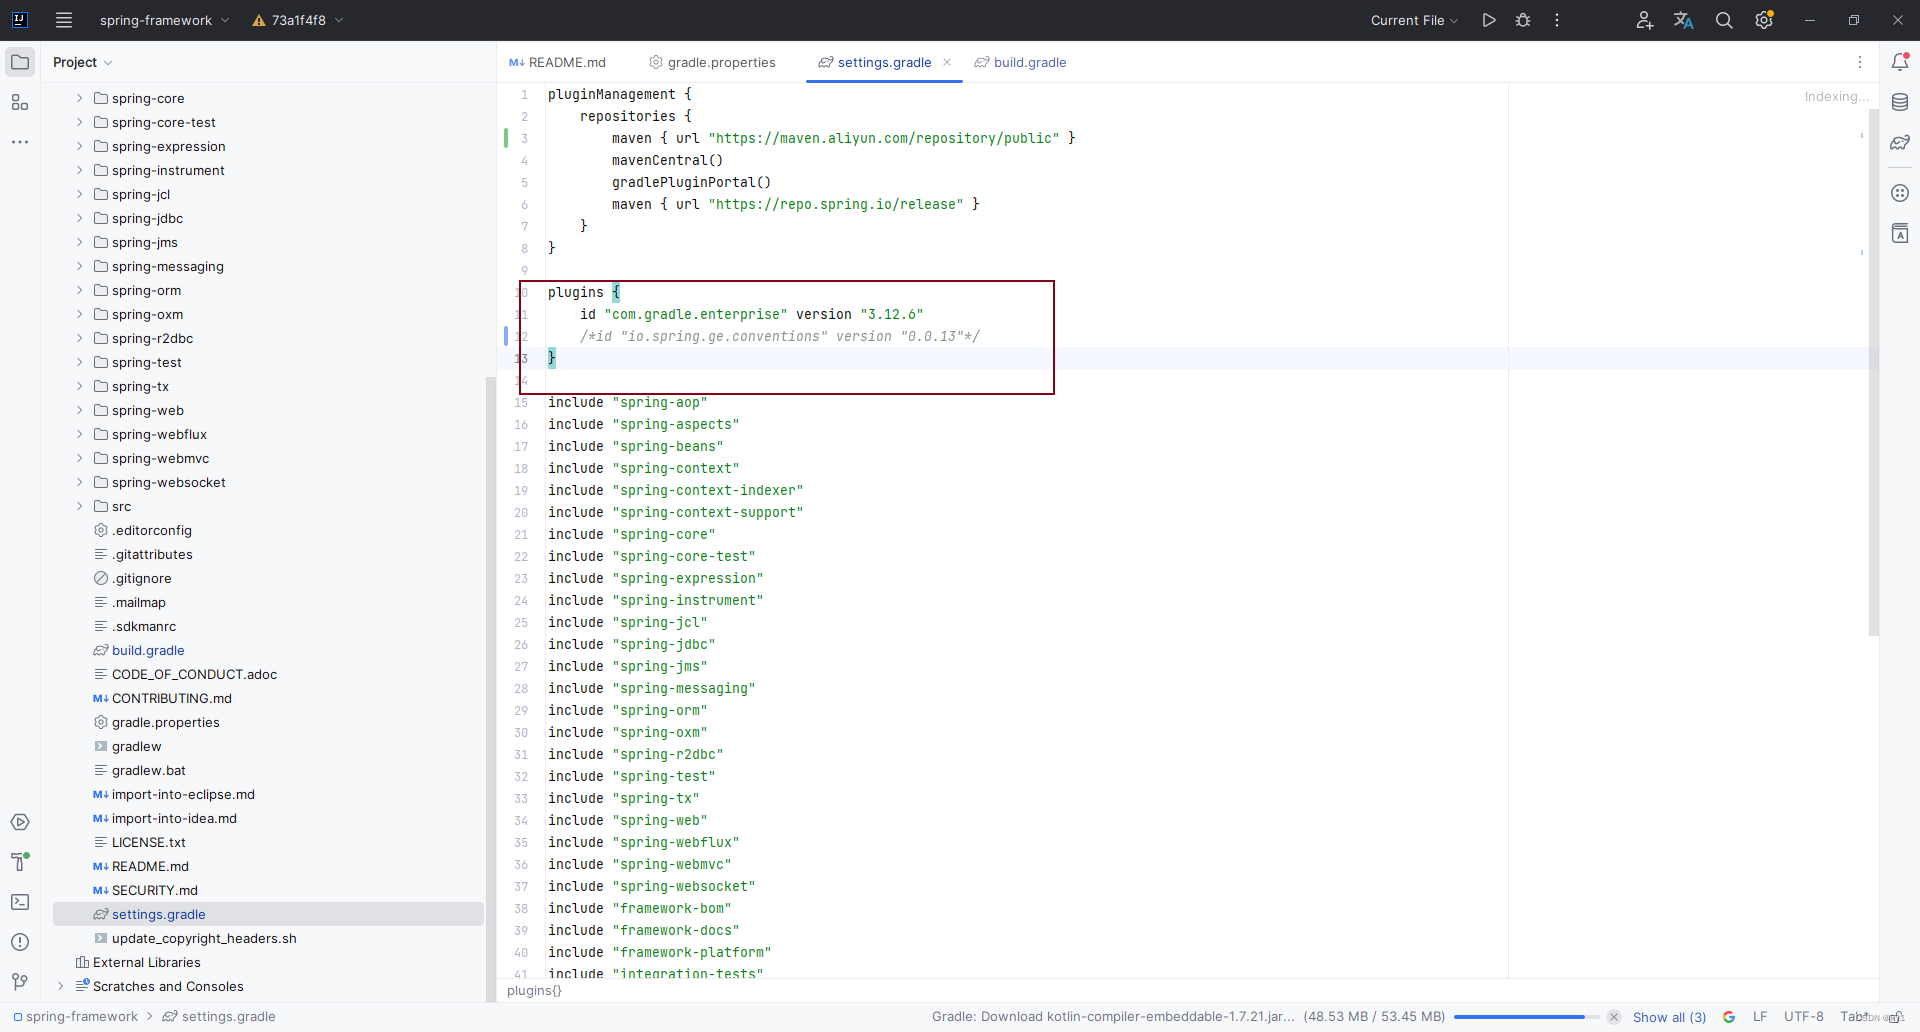The height and width of the screenshot is (1032, 1920).
Task: Select .gitignore file in tree
Action: [x=142, y=578]
